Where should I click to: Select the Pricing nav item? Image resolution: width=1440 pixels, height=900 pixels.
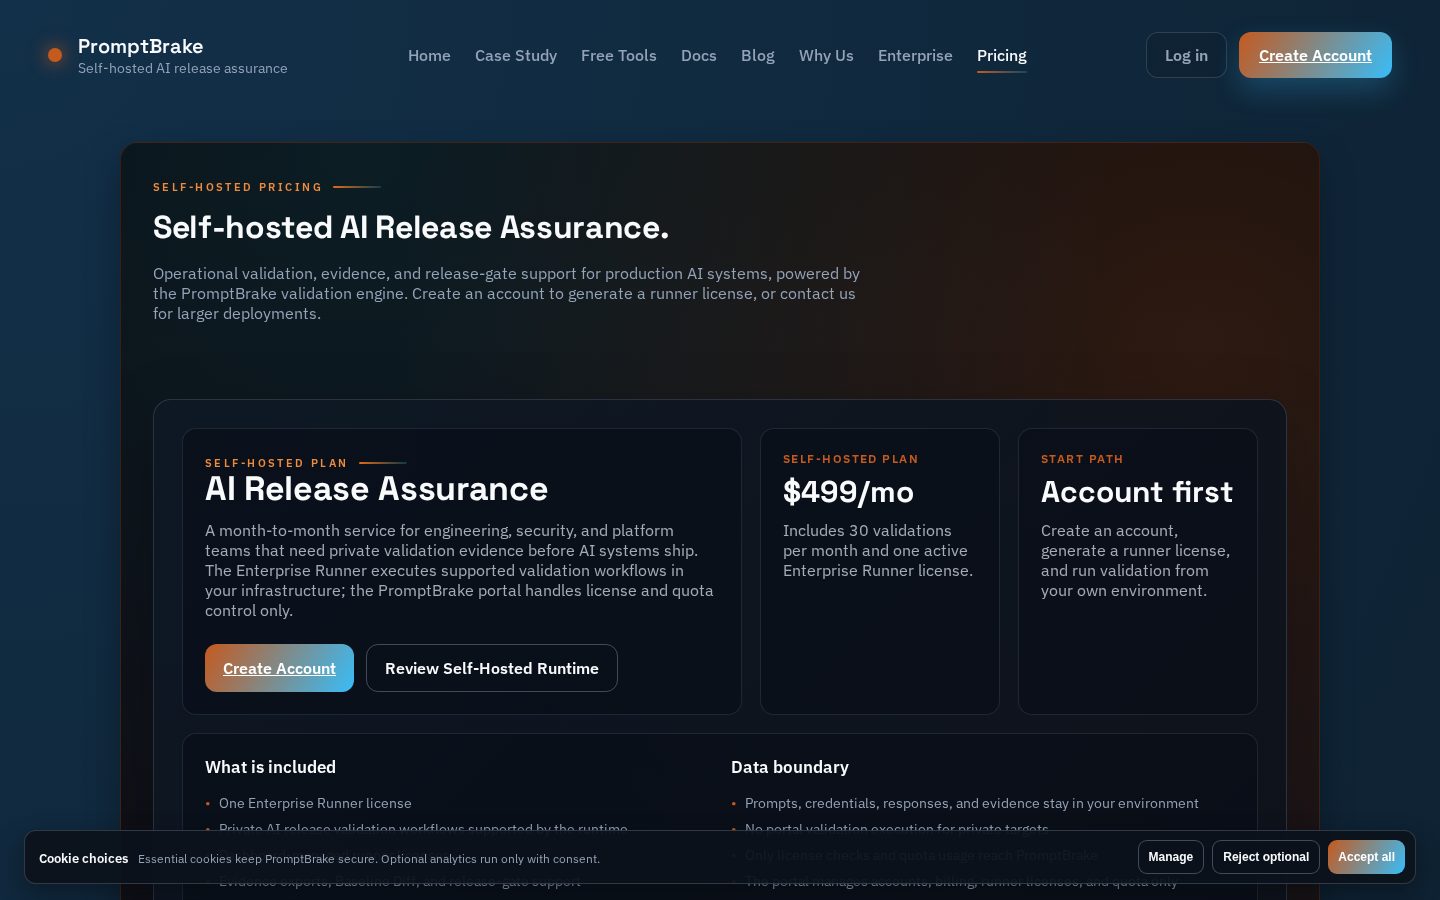[x=1002, y=55]
